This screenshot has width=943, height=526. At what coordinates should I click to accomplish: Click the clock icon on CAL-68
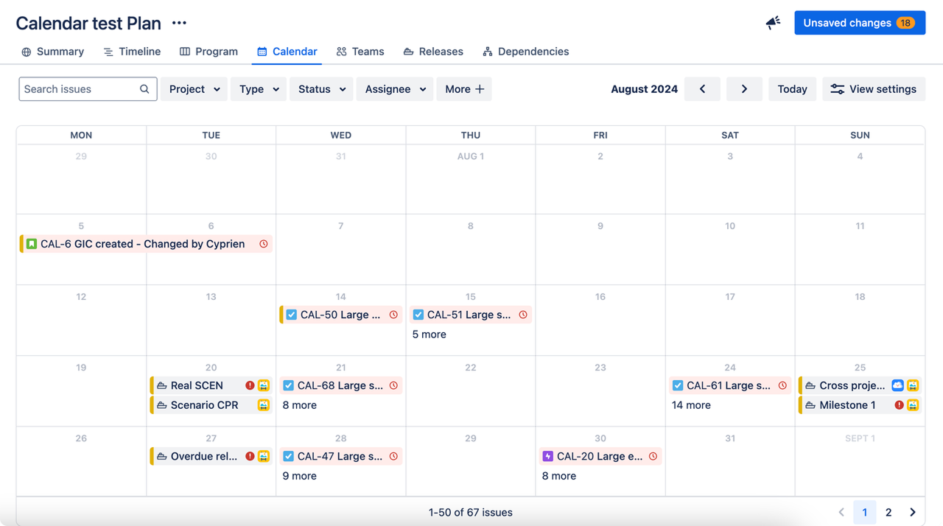point(393,385)
